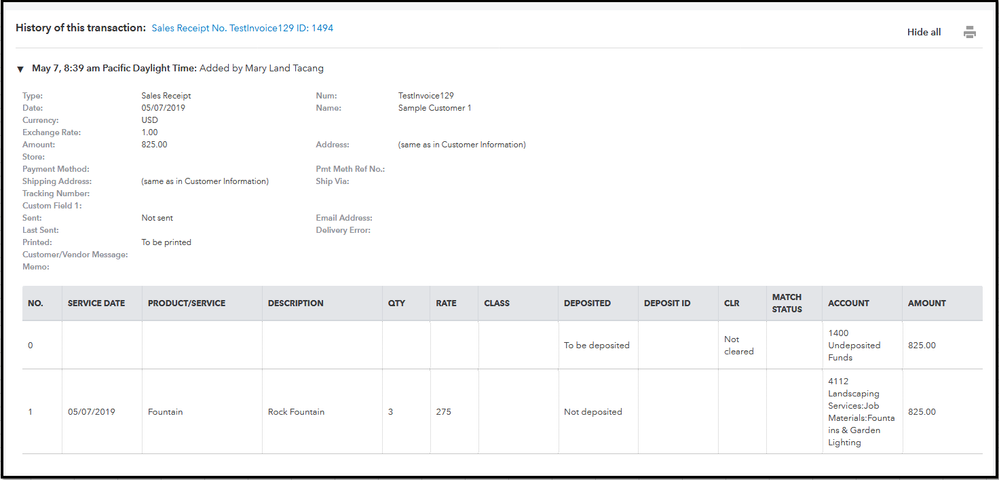Click the Currency value USD
The width and height of the screenshot is (999, 480).
150,120
